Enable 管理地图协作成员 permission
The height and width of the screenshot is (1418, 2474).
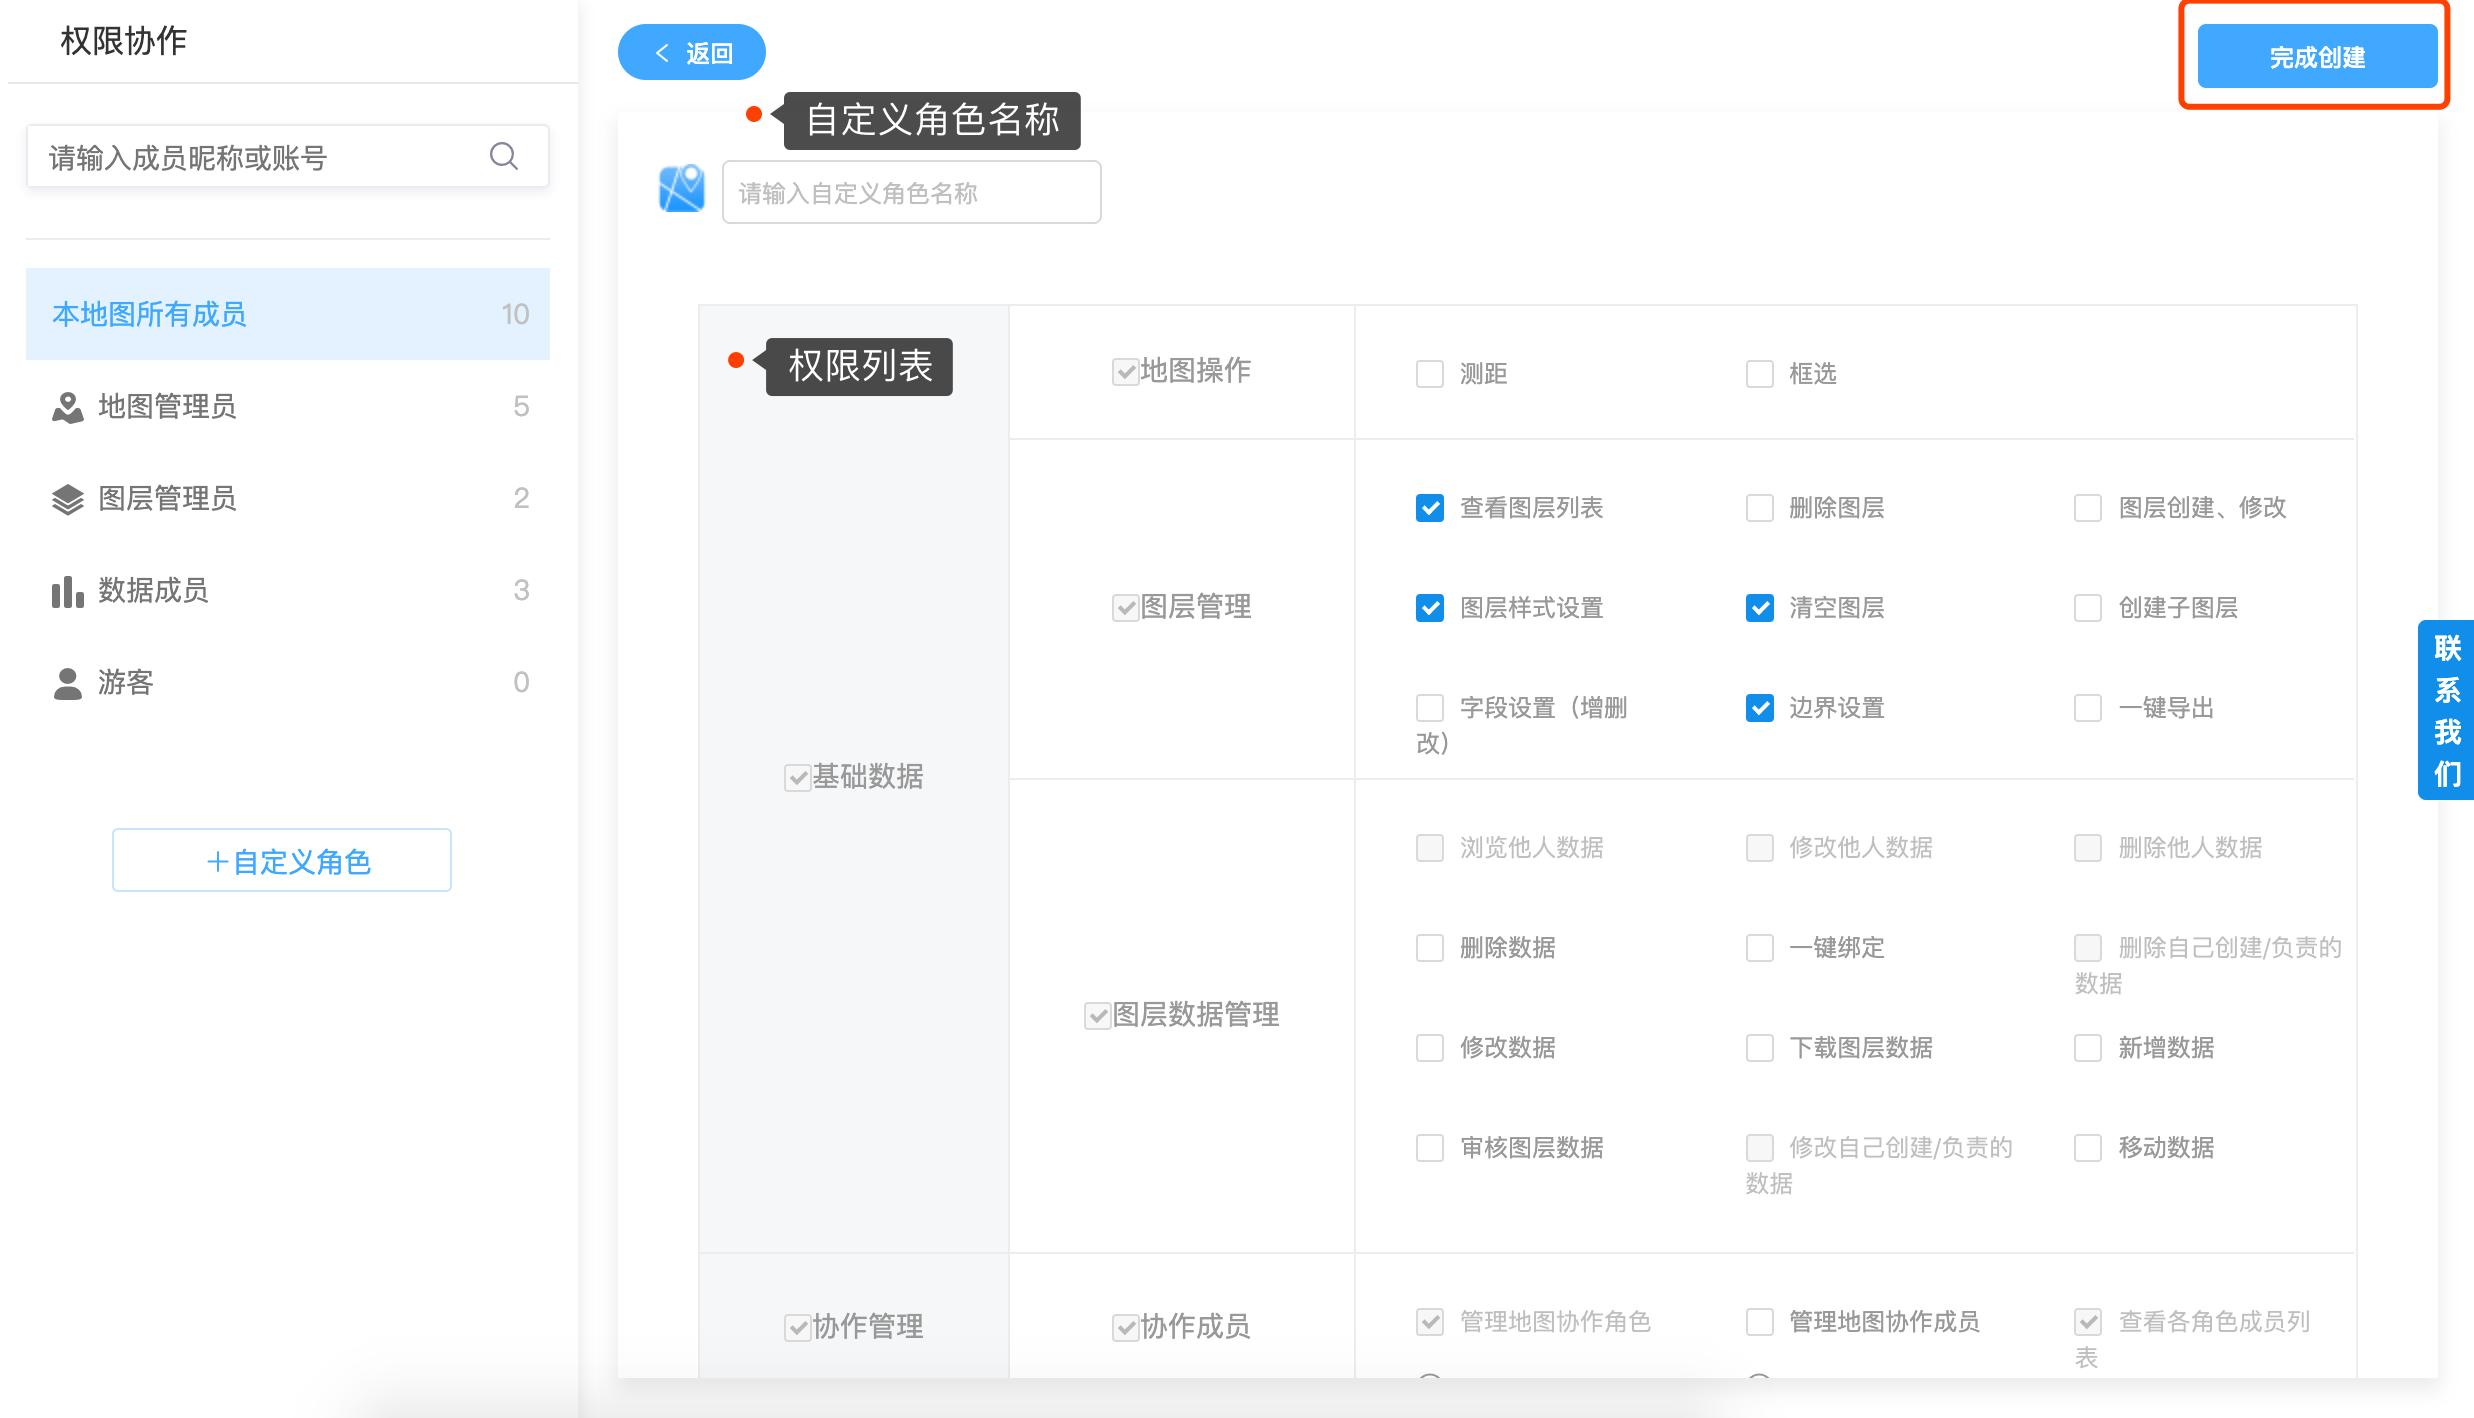pos(1760,1322)
